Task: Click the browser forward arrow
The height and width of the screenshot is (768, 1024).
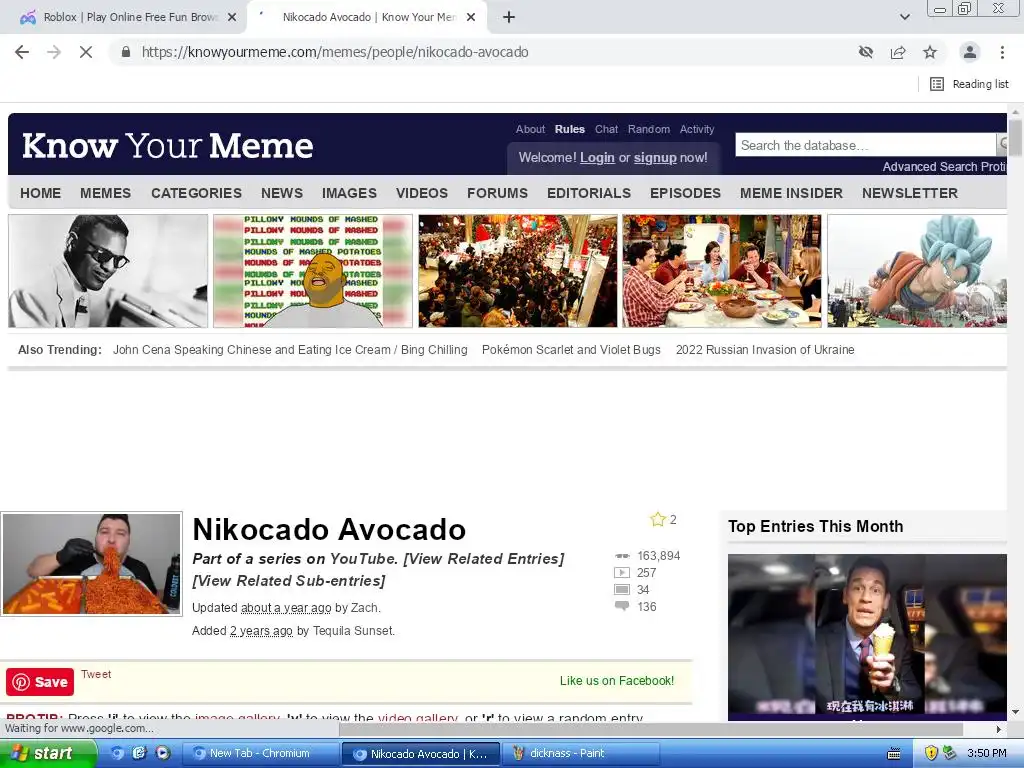Action: pos(54,52)
